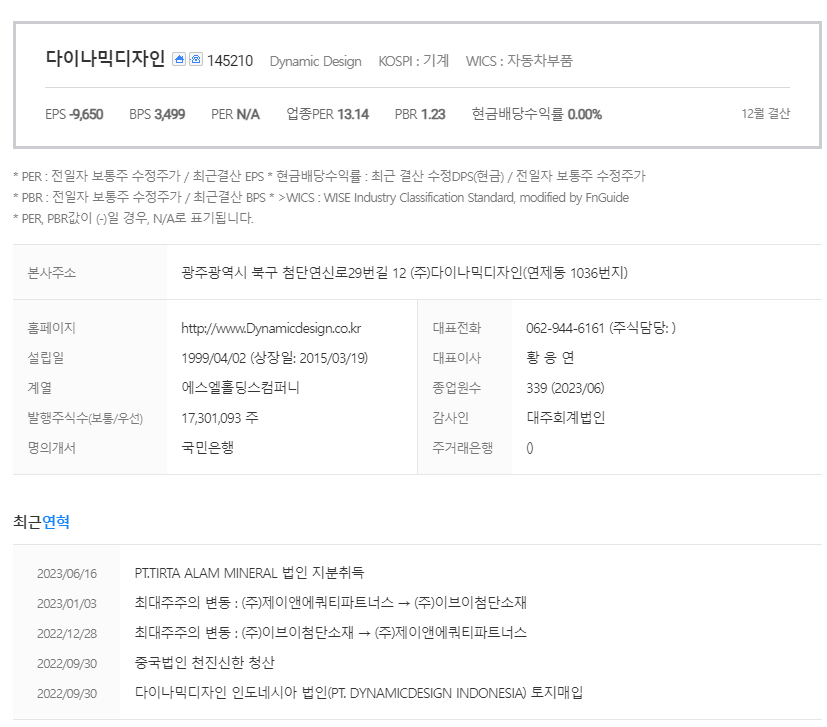Click the WICS : 자동차부품 classification
This screenshot has width=827, height=727.
pyautogui.click(x=519, y=61)
